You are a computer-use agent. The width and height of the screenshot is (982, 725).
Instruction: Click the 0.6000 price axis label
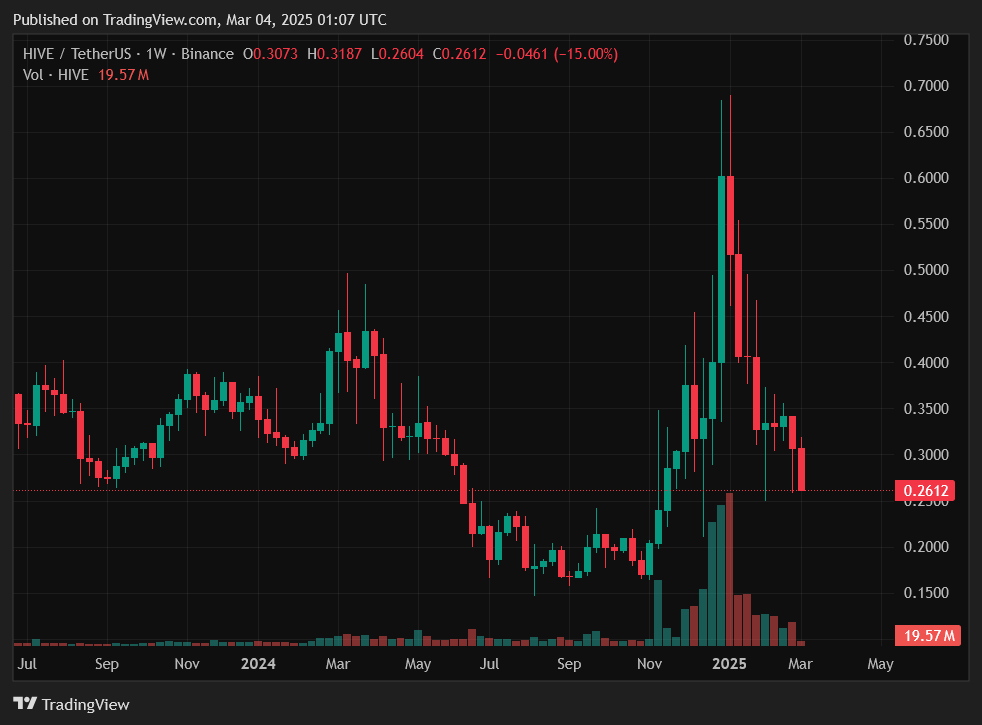click(926, 178)
